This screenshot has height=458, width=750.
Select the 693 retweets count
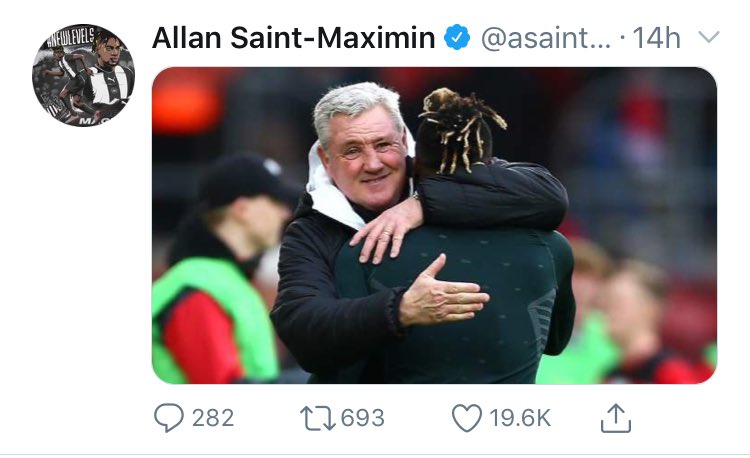coord(363,418)
